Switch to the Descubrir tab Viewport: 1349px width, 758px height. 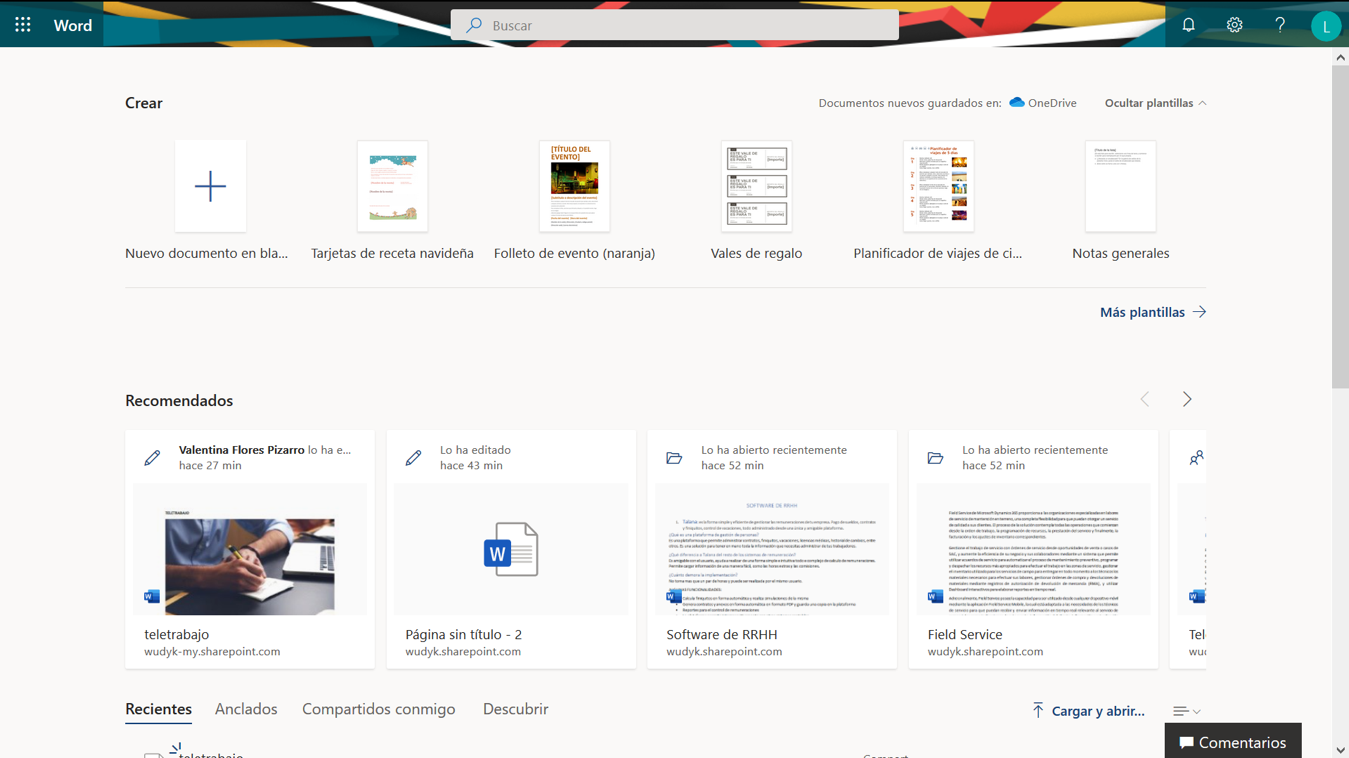(x=515, y=709)
